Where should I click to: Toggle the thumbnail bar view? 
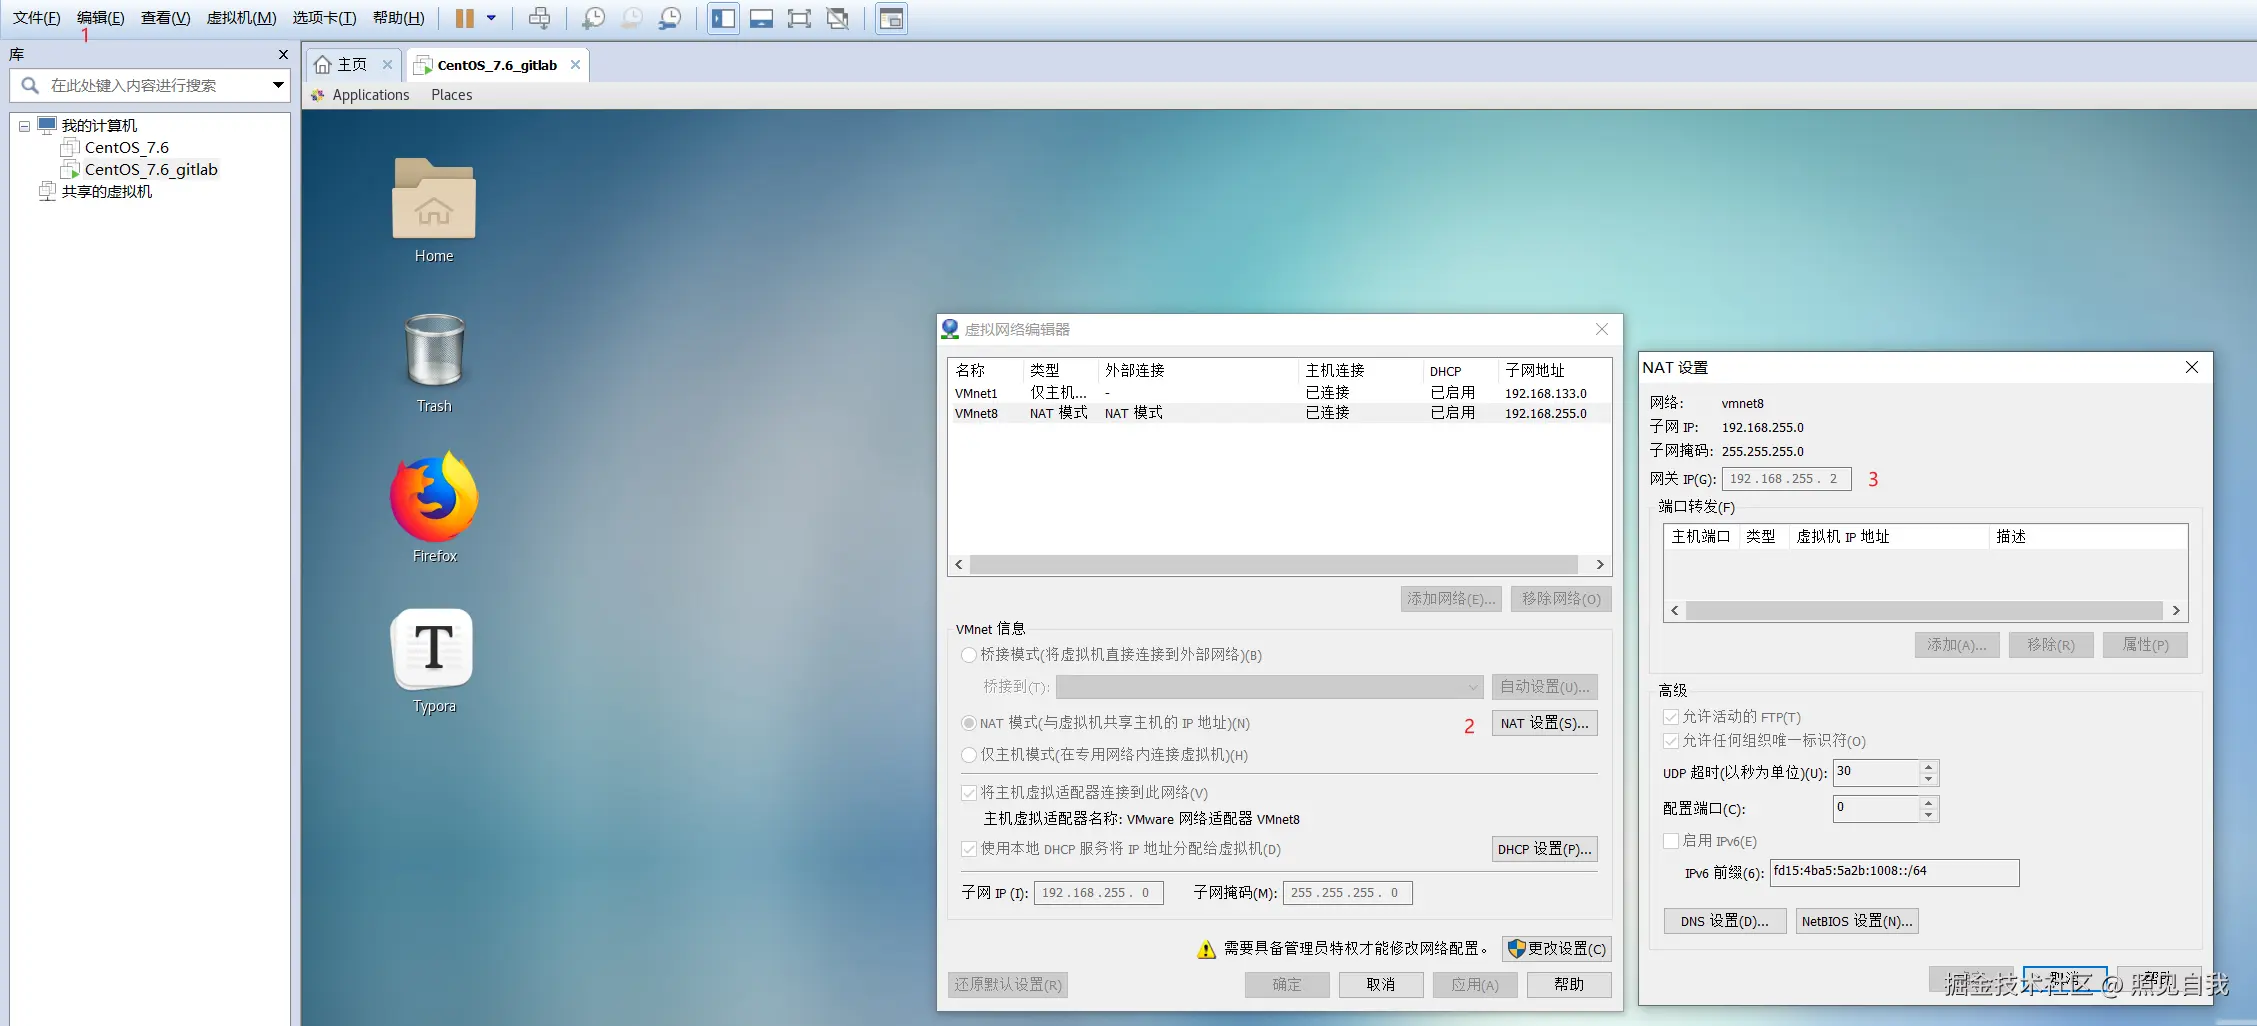click(x=761, y=18)
